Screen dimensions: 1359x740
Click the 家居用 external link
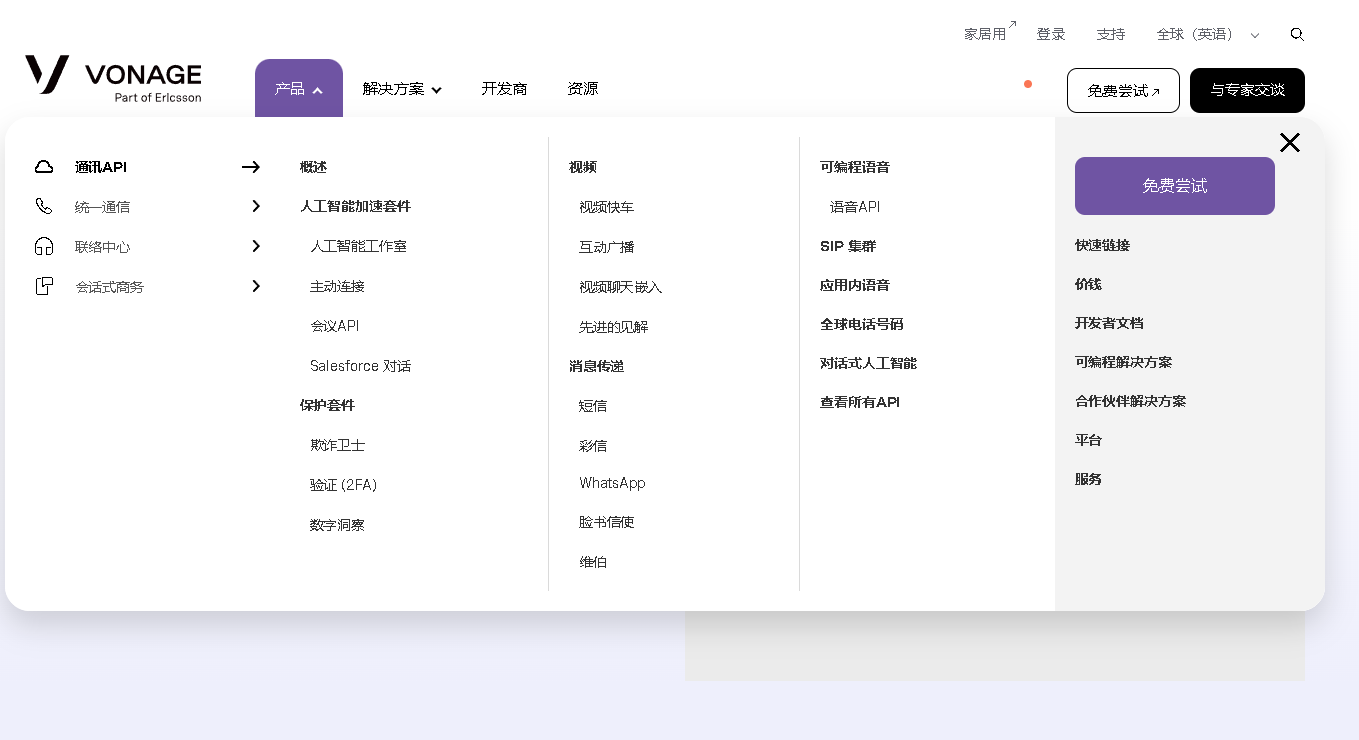coord(989,33)
